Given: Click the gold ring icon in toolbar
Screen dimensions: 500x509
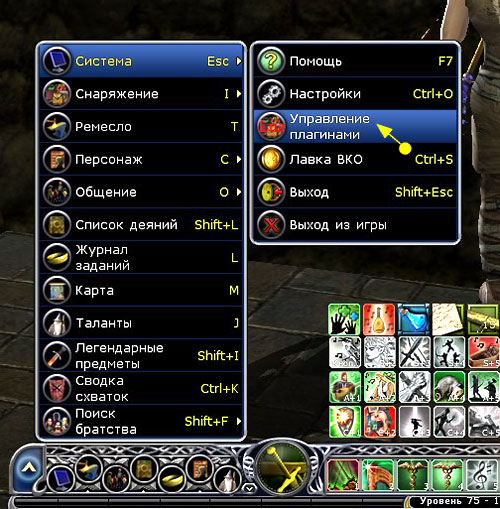Looking at the screenshot, I should click(x=172, y=479).
